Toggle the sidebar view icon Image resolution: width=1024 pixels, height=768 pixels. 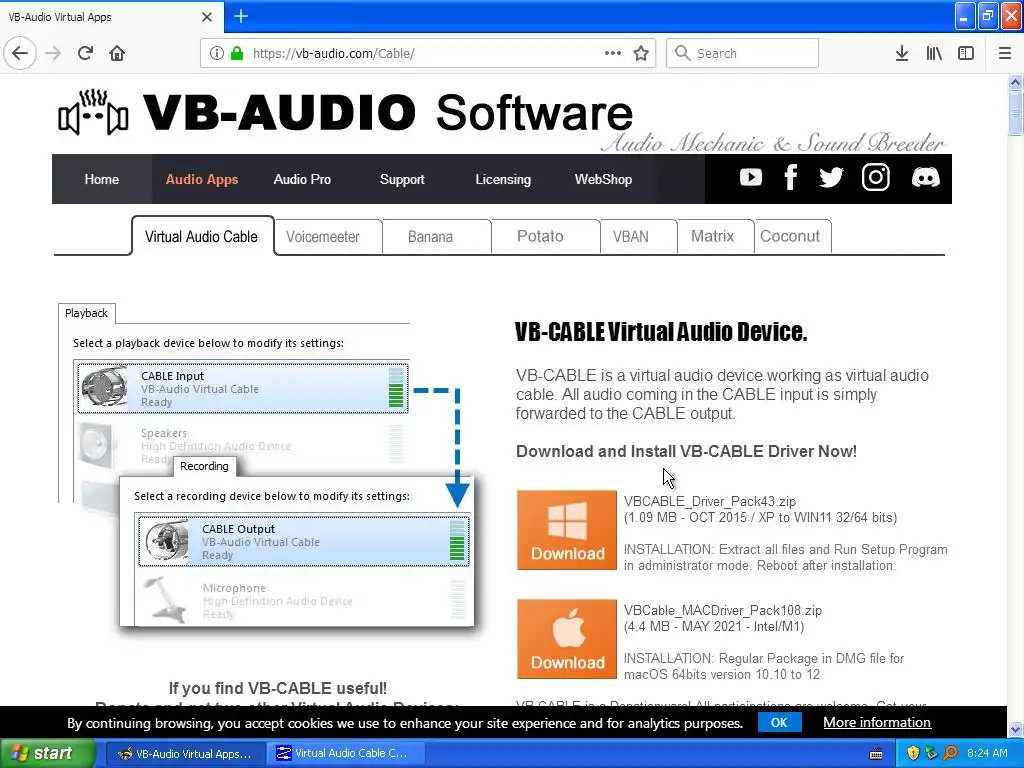[966, 53]
